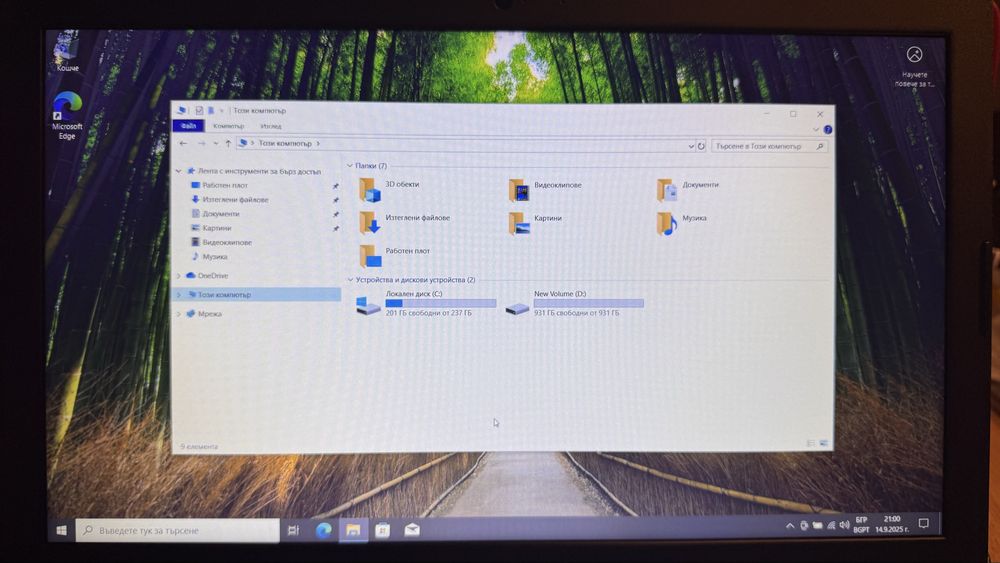Click File Explorer taskbar icon
Viewport: 1000px width, 563px height.
pos(353,530)
